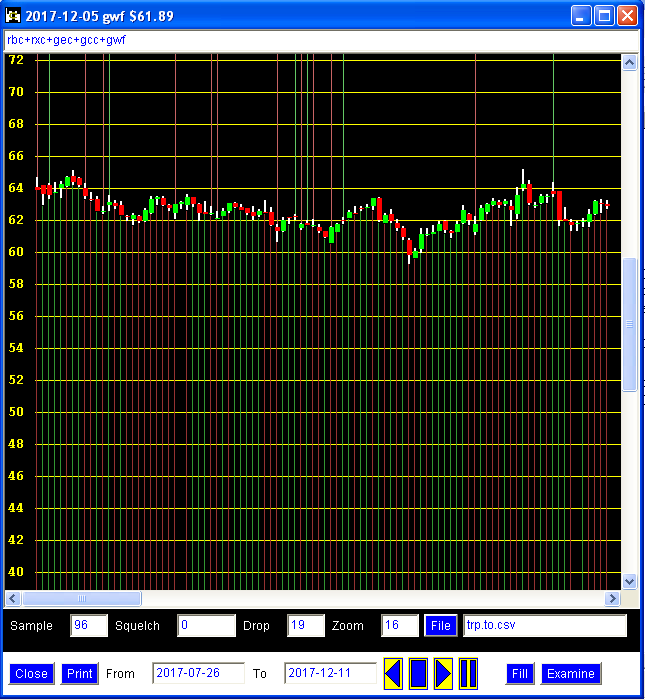Click the Close button

click(x=32, y=674)
